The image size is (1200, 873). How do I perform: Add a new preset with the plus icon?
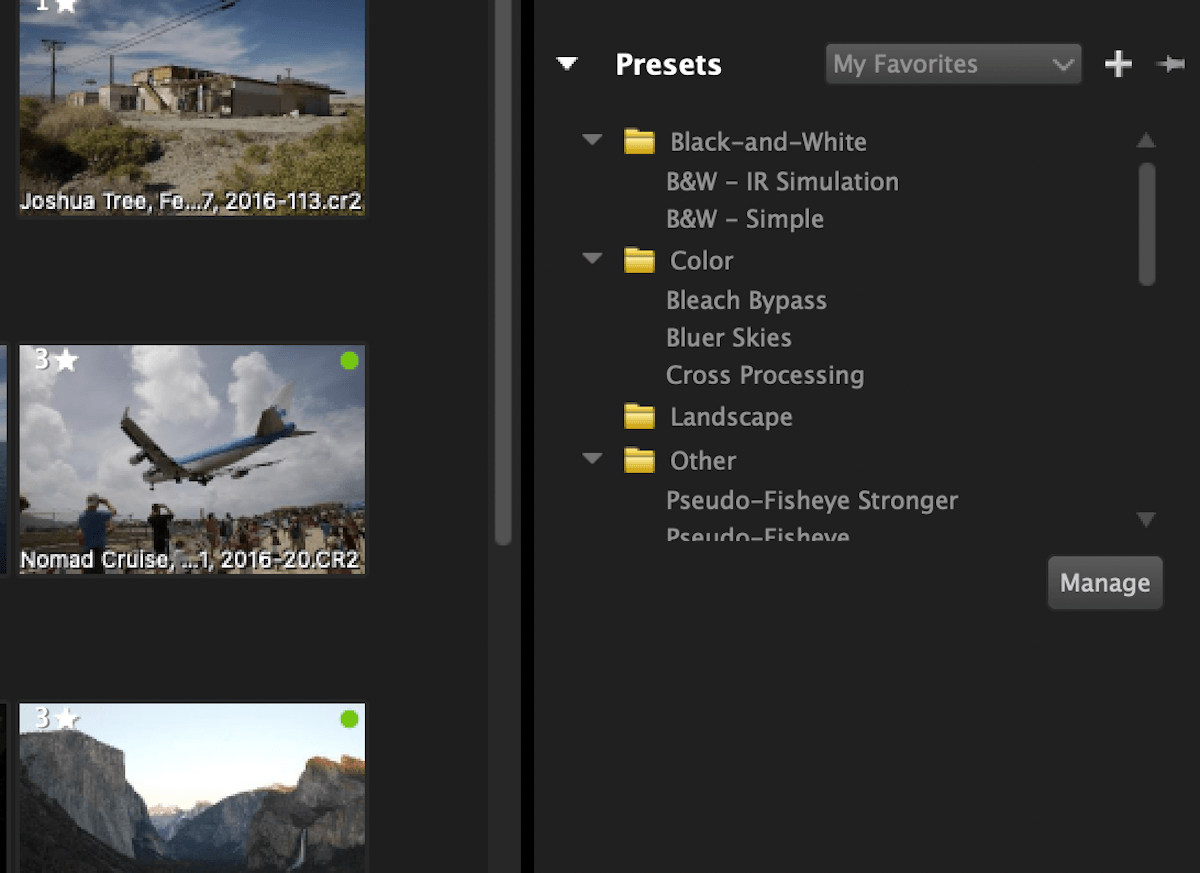pos(1118,63)
